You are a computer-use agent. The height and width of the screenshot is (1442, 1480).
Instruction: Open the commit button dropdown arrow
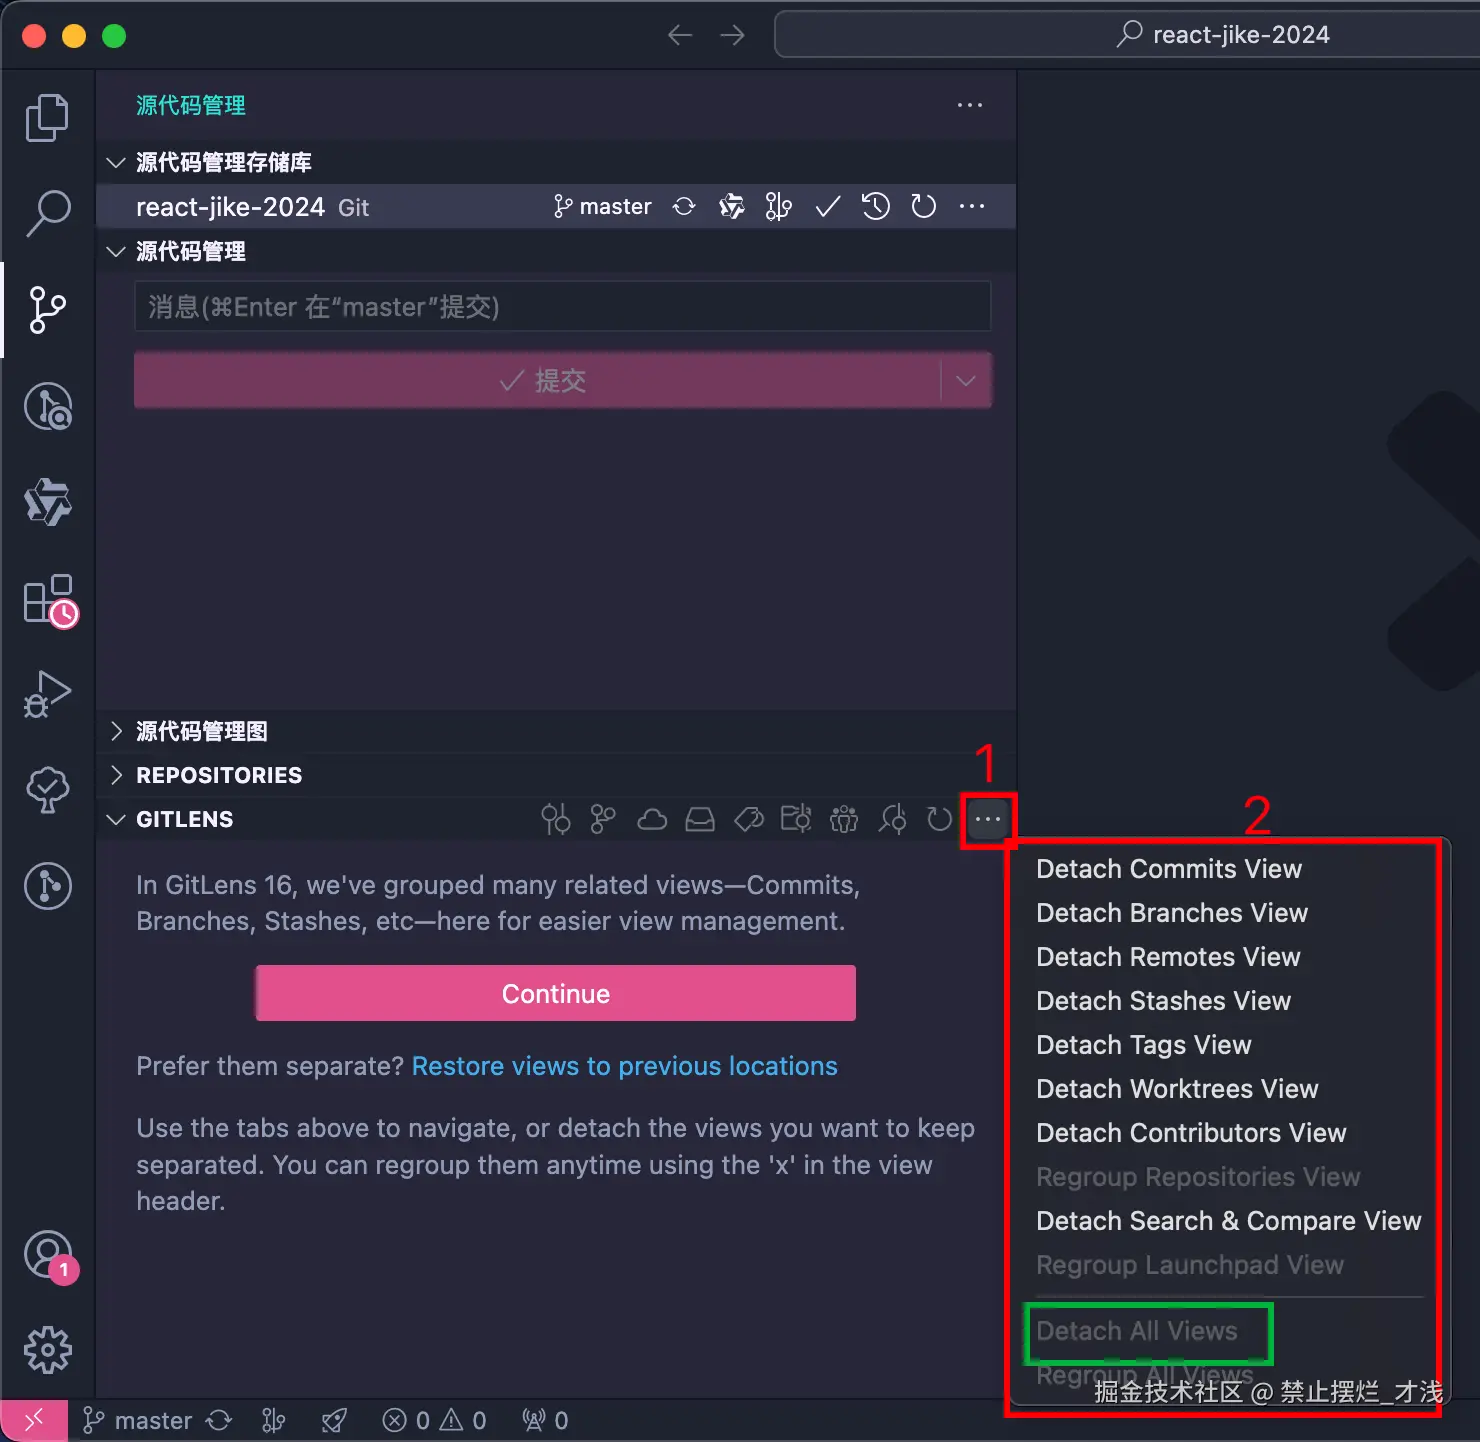click(966, 380)
